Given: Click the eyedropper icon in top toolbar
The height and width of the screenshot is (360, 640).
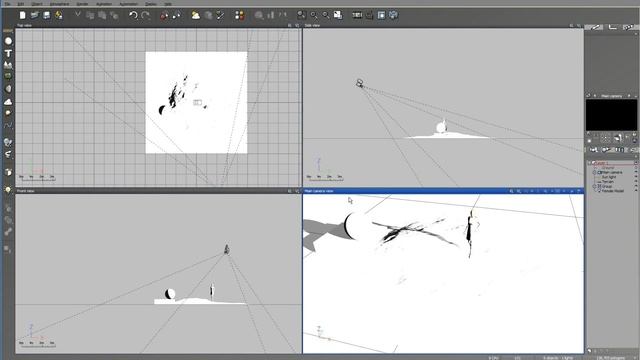Looking at the screenshot, I should pyautogui.click(x=220, y=16).
